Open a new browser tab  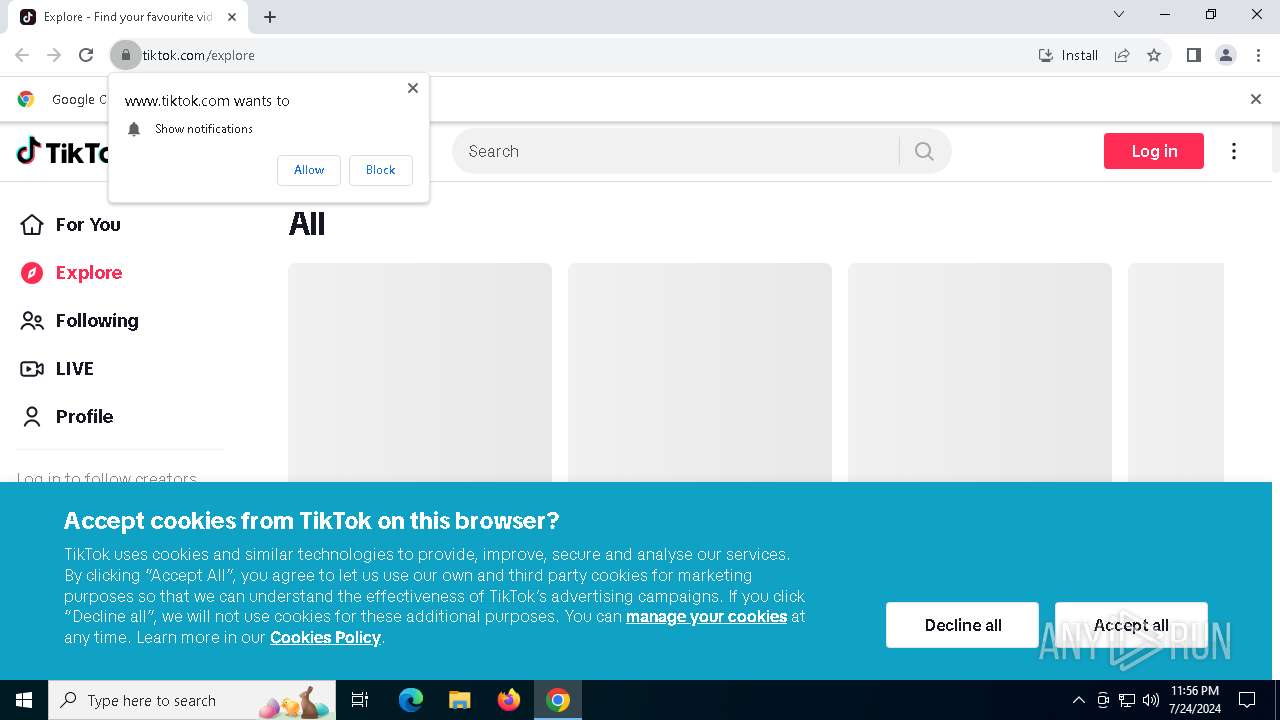click(270, 17)
